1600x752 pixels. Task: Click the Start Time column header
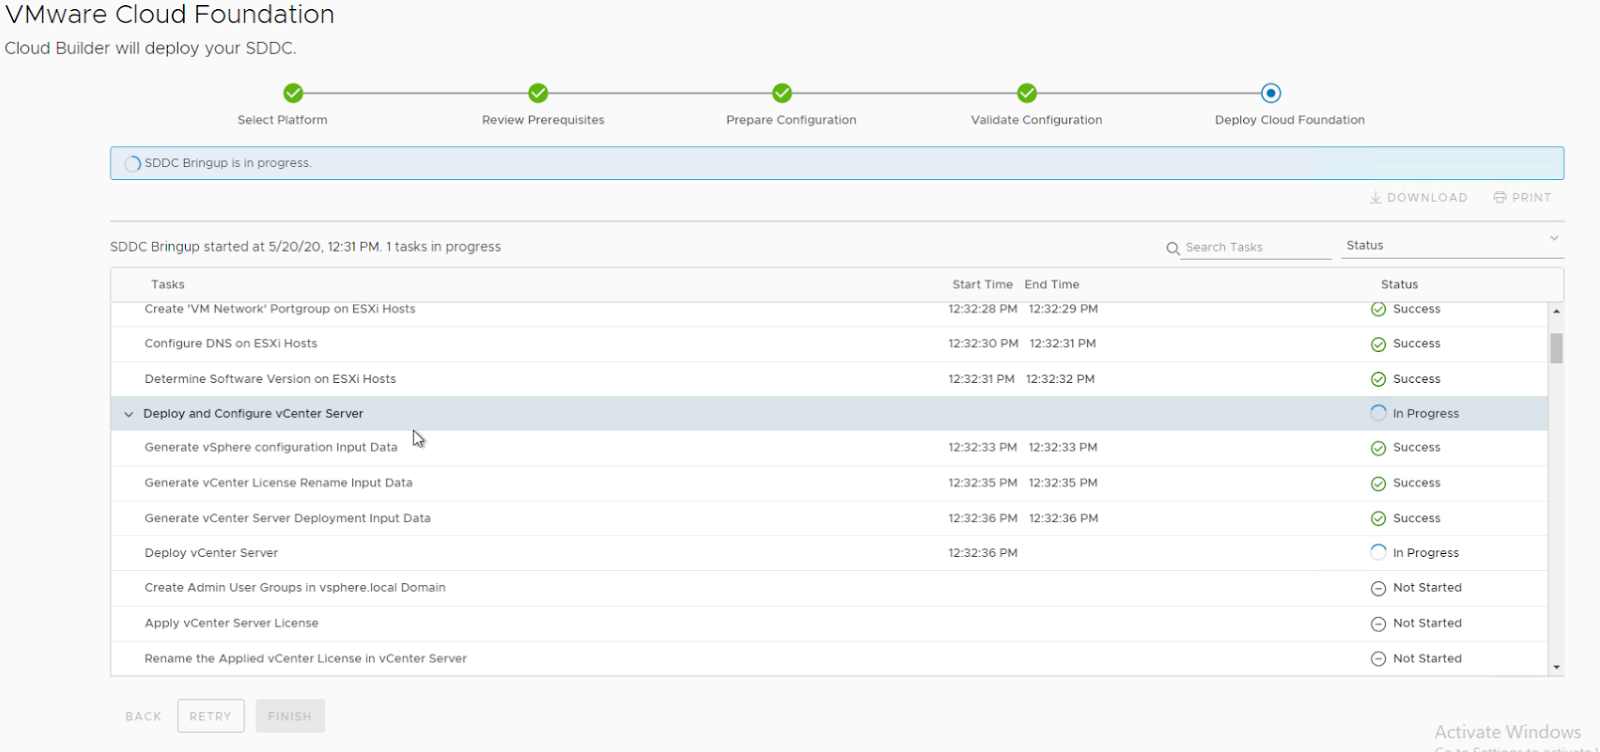click(982, 284)
